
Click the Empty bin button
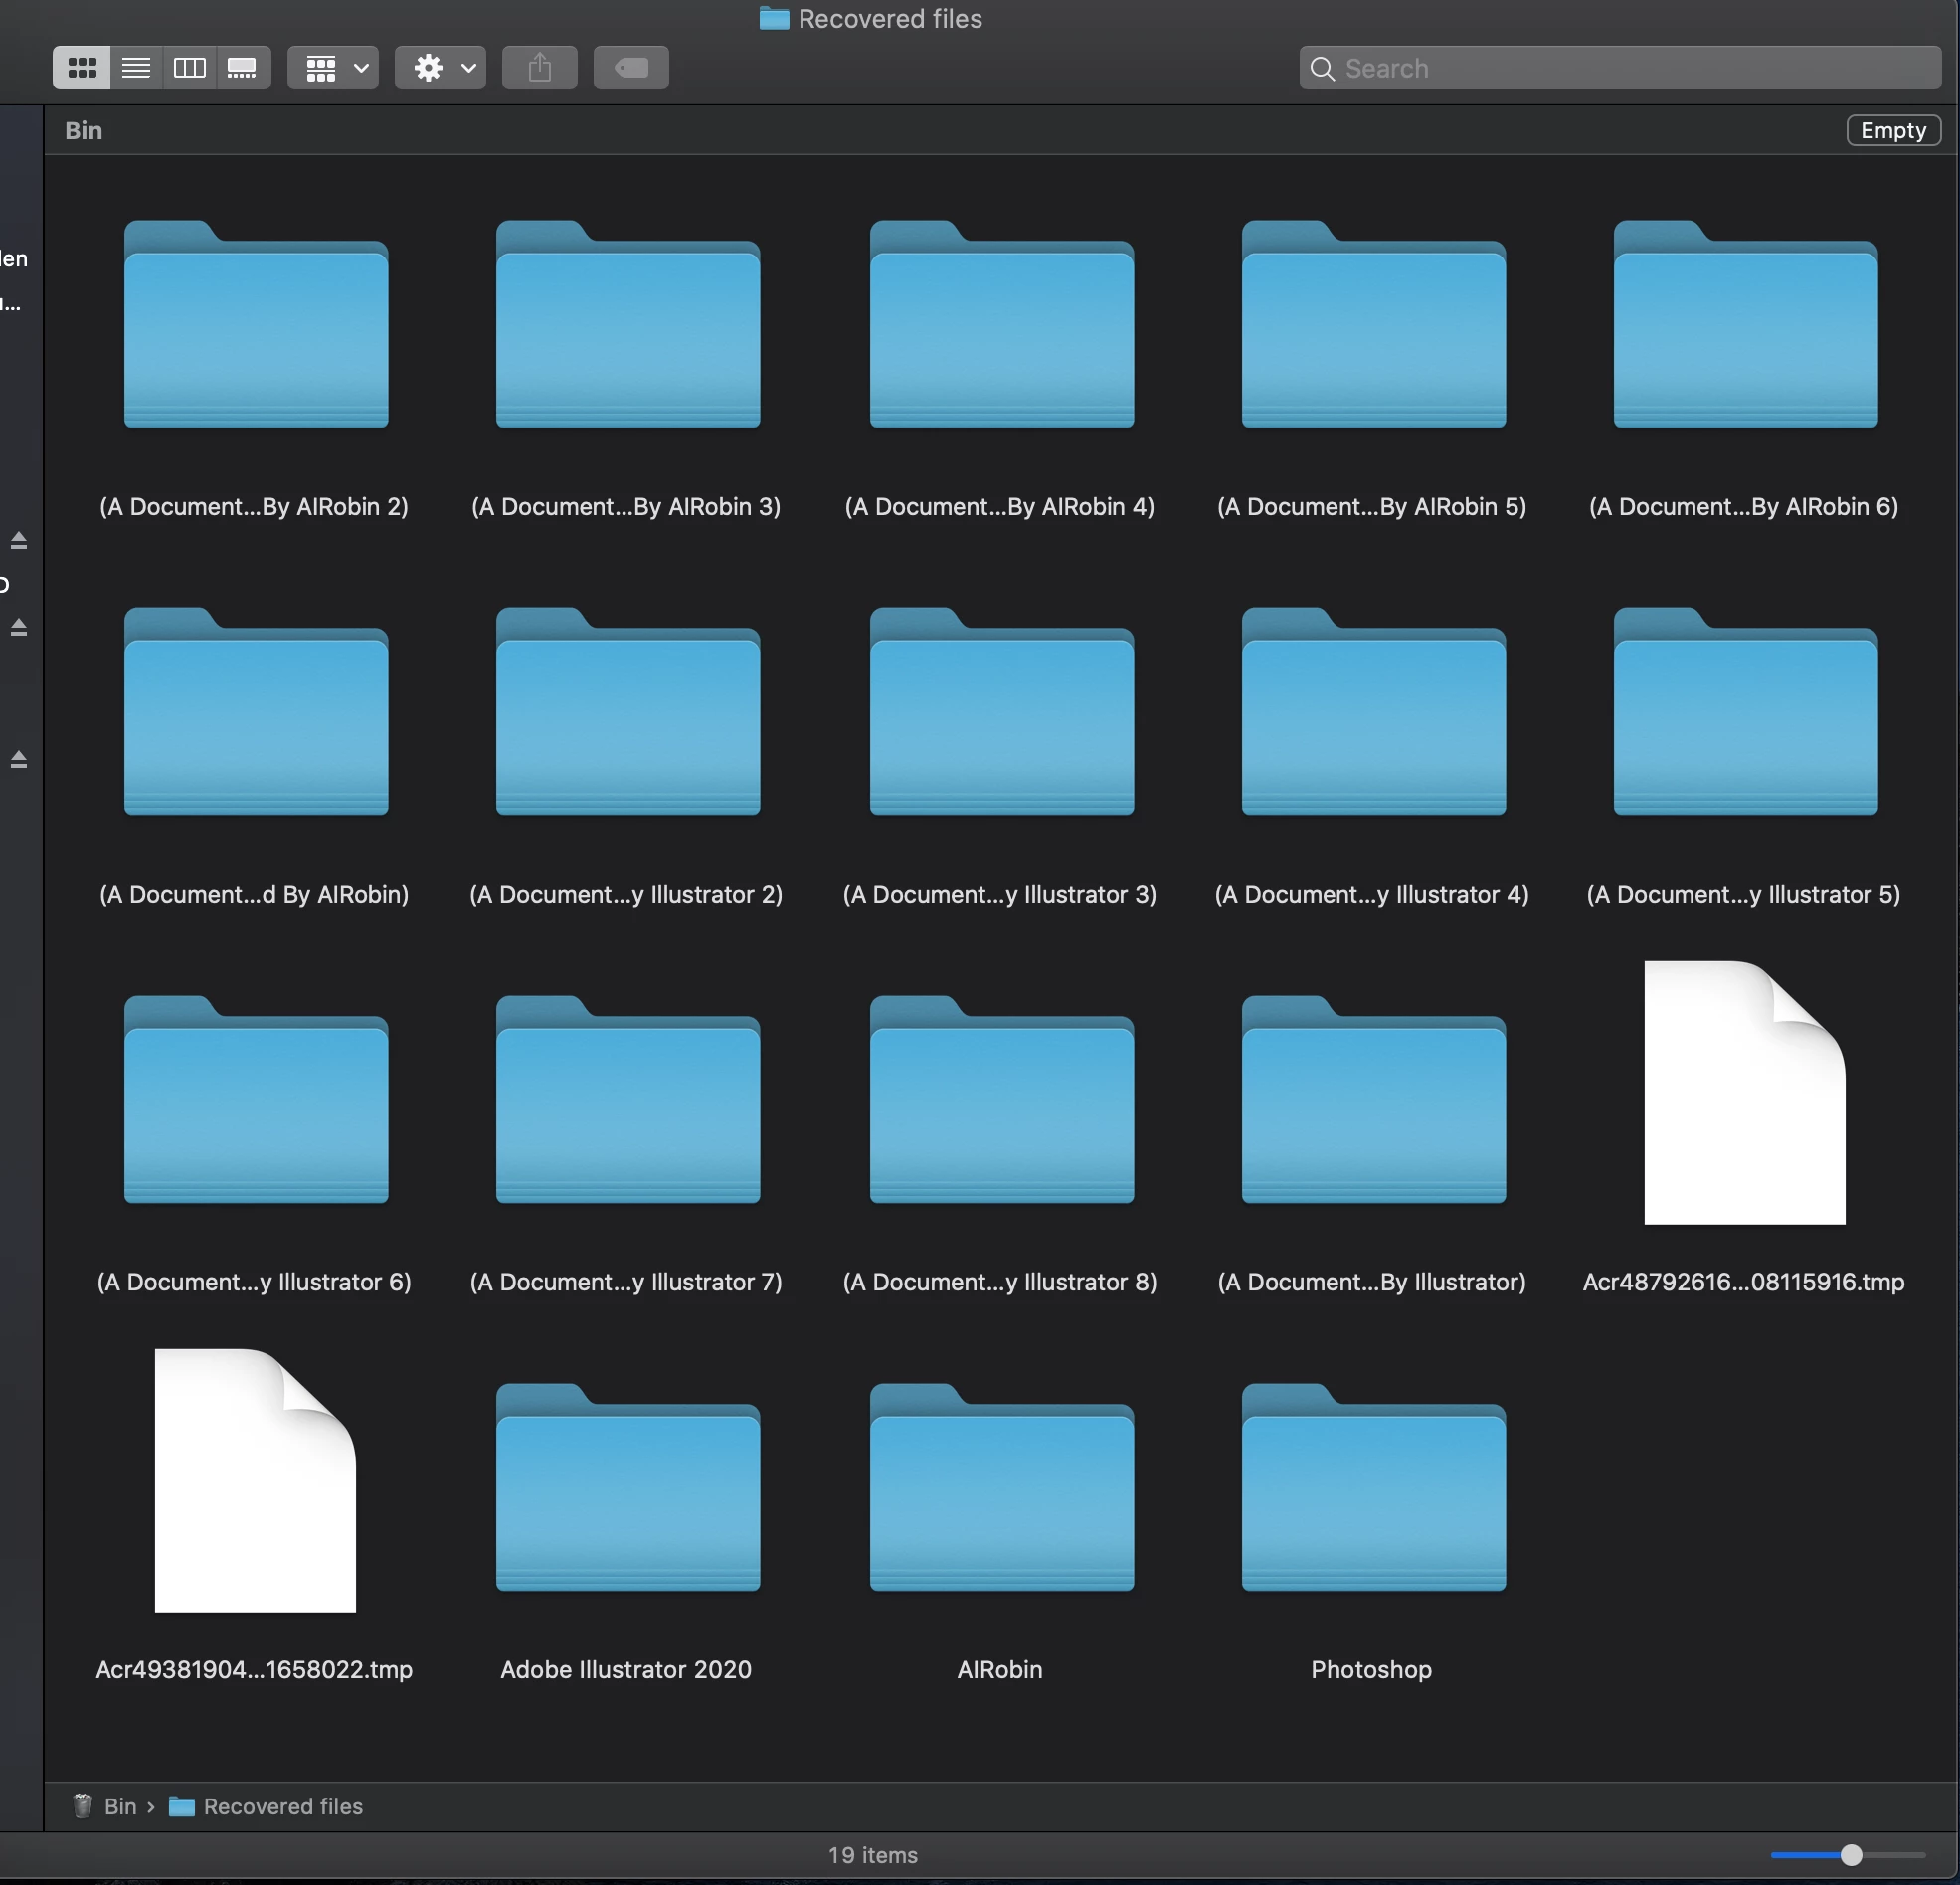pyautogui.click(x=1892, y=130)
